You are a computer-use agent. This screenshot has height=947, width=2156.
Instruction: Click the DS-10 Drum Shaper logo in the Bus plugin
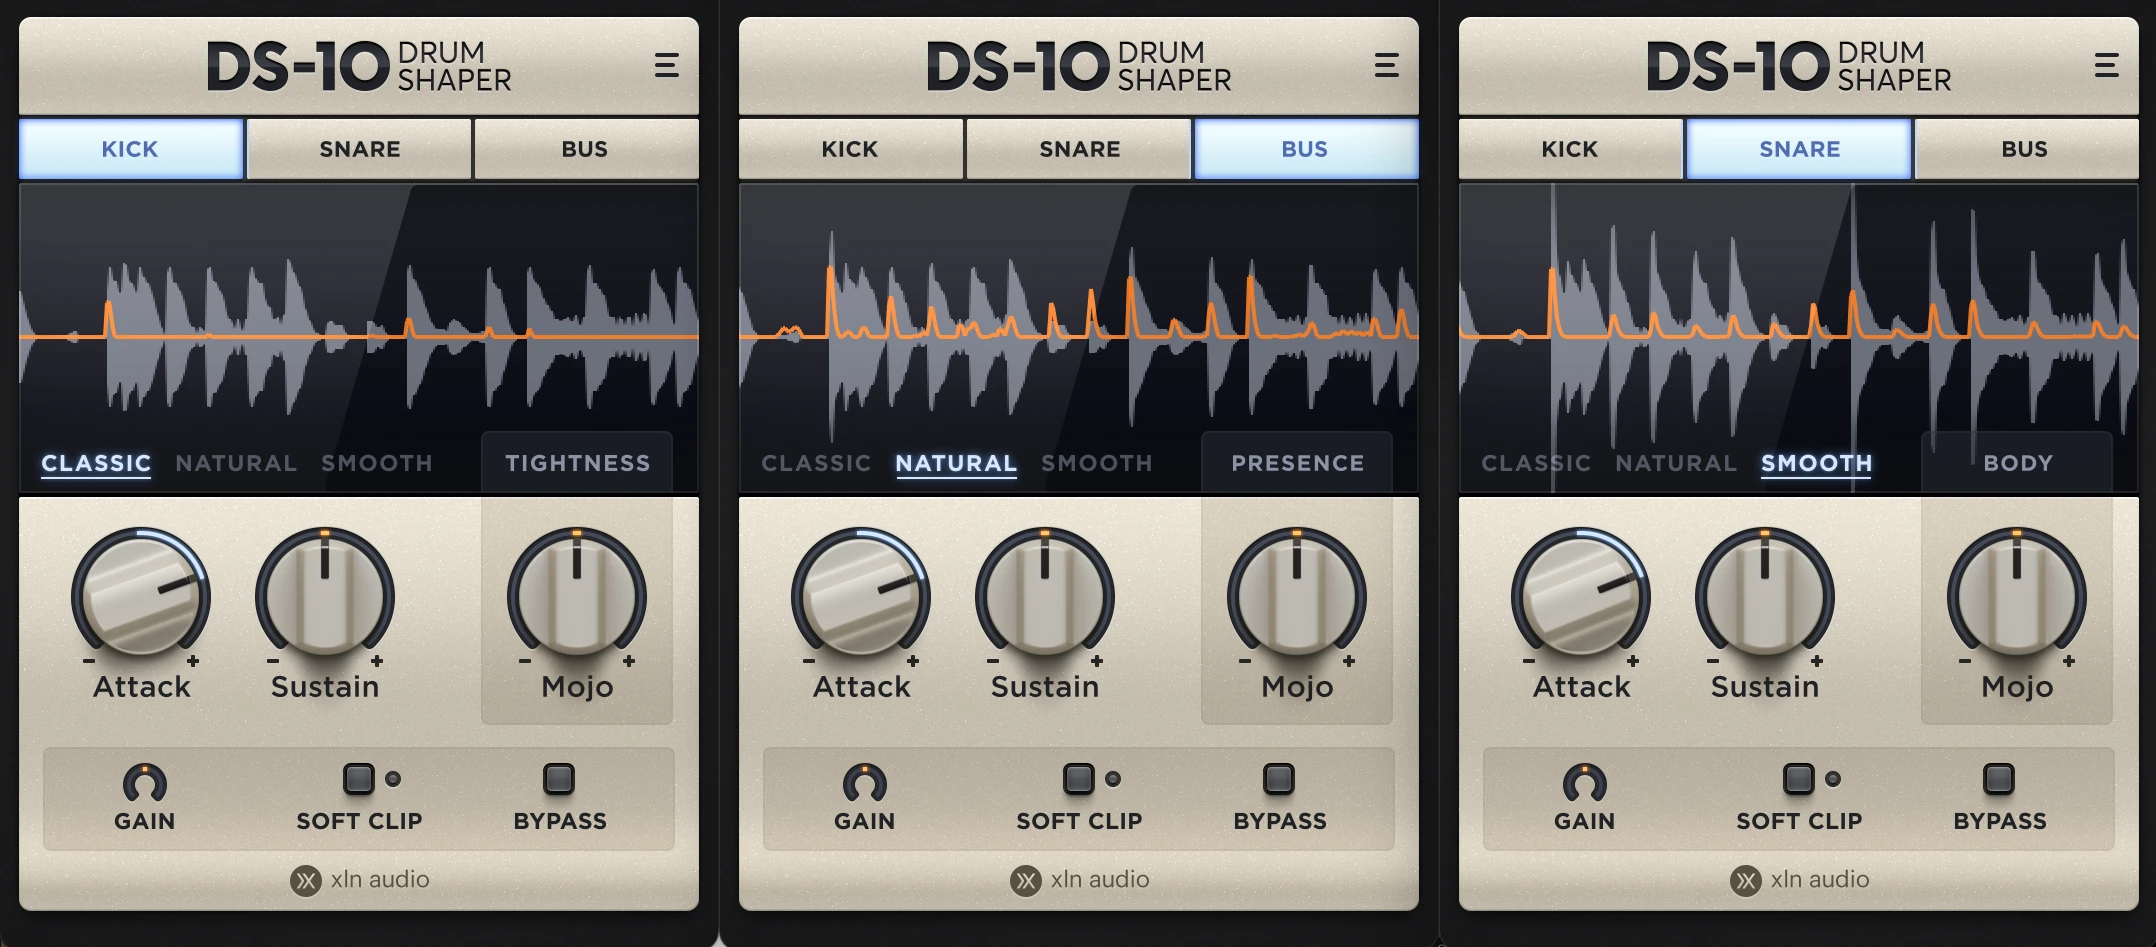(x=1079, y=67)
